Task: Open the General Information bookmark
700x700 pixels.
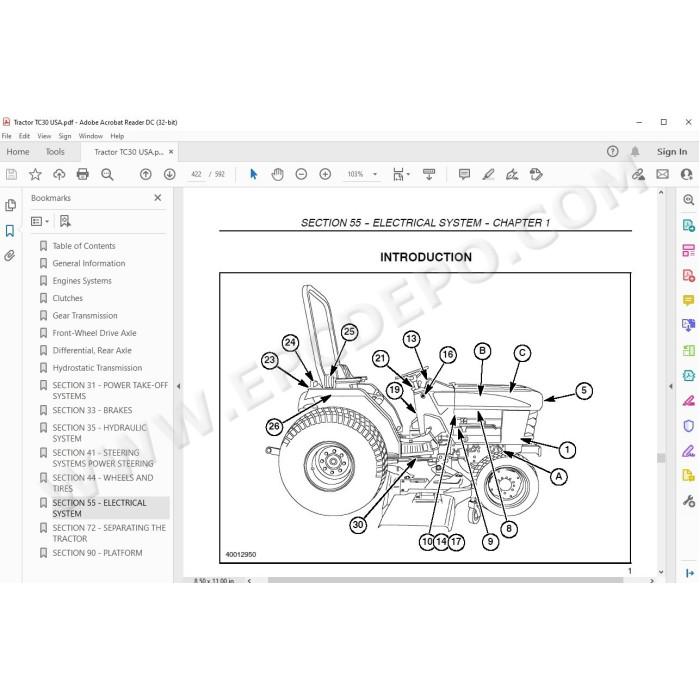Action: 89,263
